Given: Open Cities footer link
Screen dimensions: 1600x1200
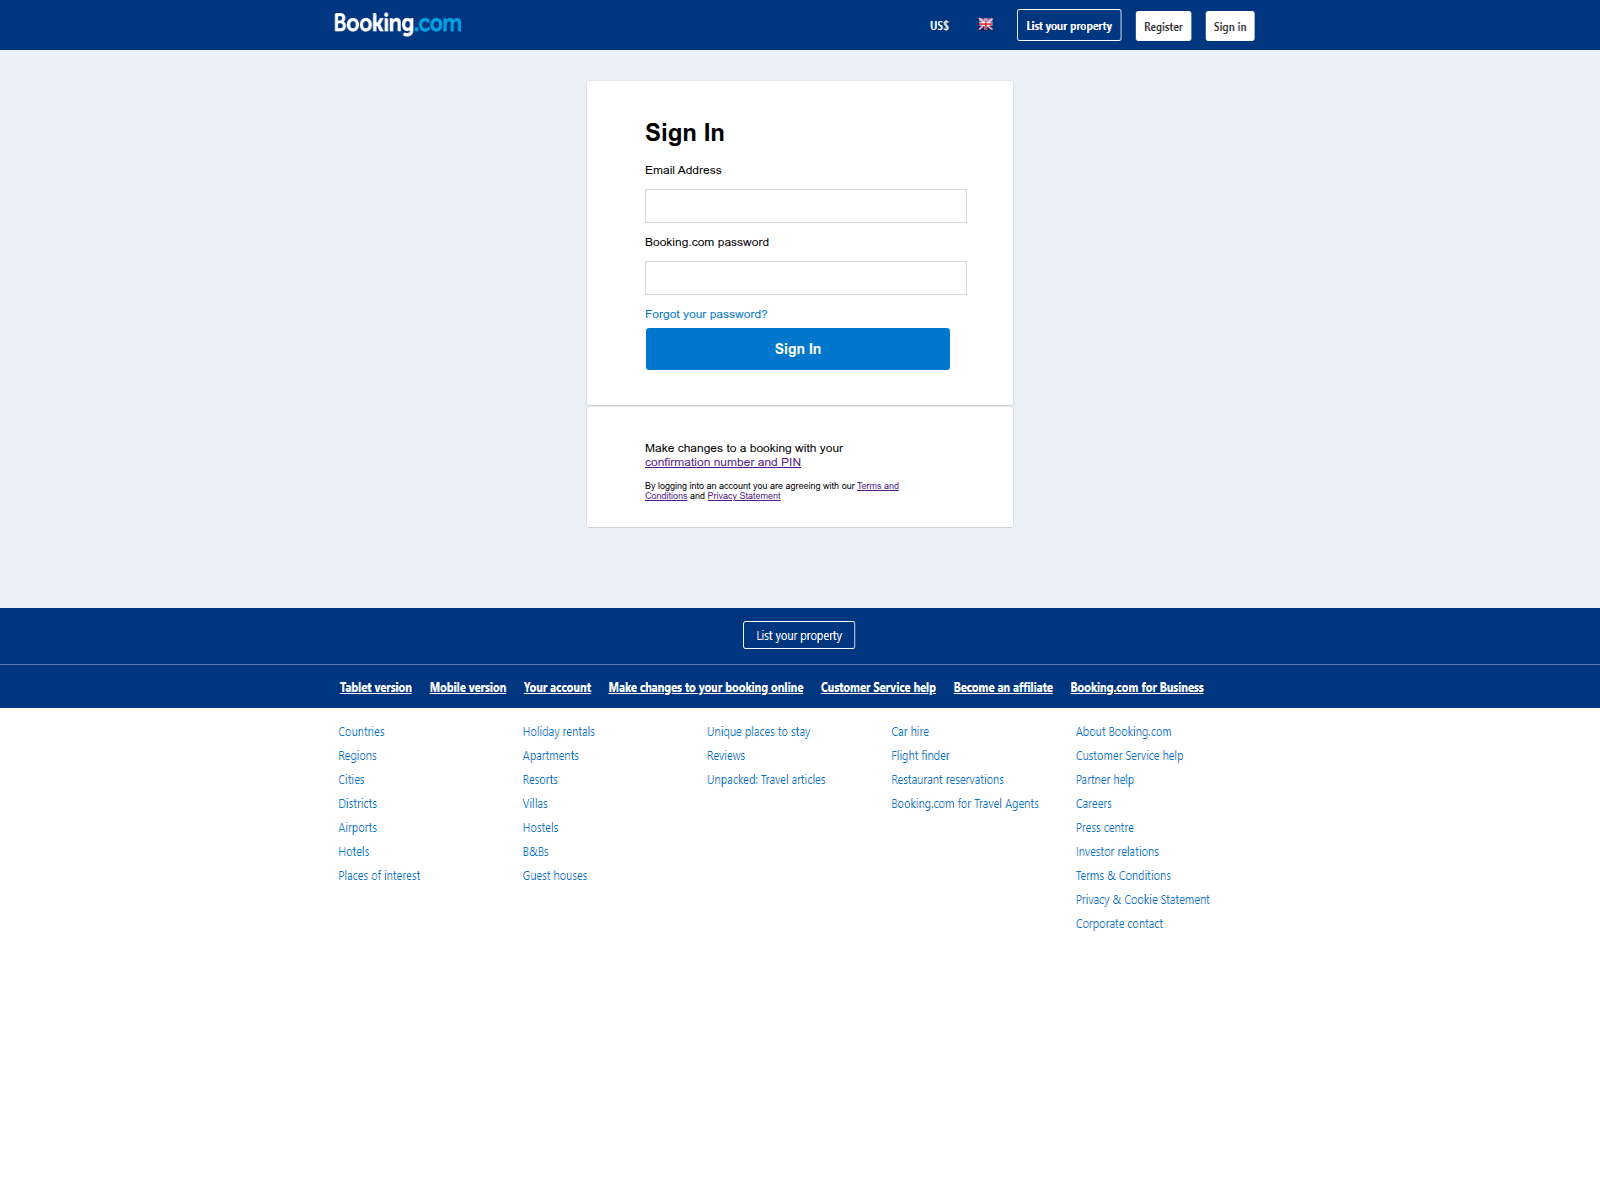Looking at the screenshot, I should pyautogui.click(x=351, y=780).
